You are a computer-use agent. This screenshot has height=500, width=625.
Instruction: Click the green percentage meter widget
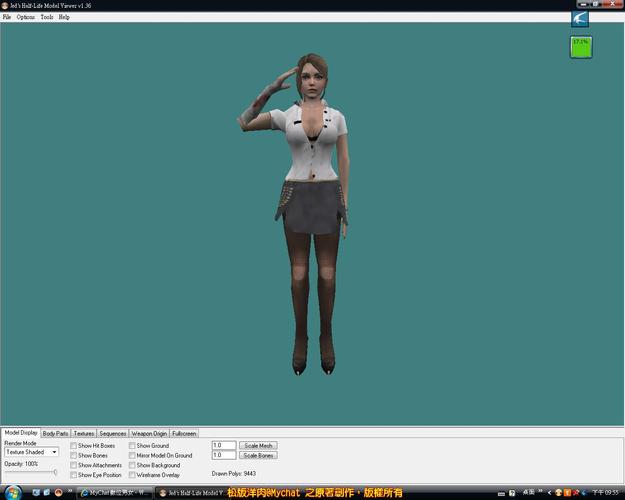581,47
